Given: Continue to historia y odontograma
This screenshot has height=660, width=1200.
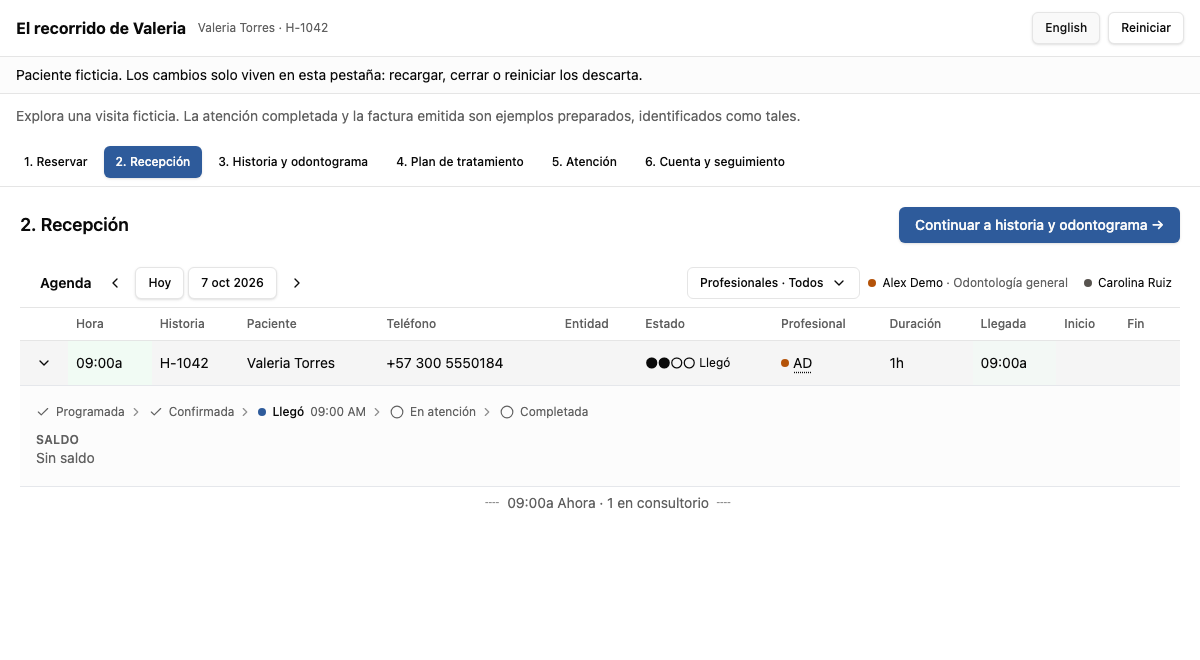Looking at the screenshot, I should [x=1039, y=225].
